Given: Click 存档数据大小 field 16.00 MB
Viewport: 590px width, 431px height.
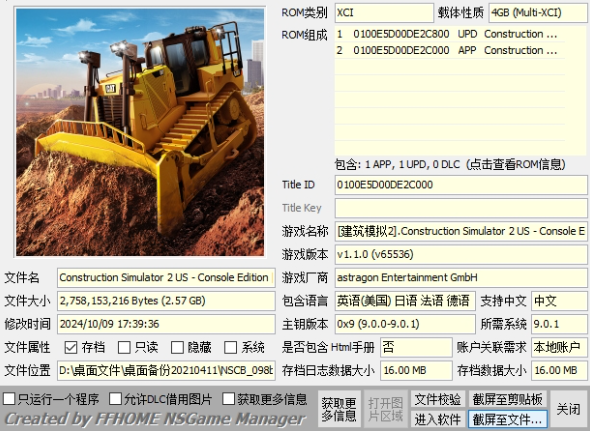Looking at the screenshot, I should [x=559, y=370].
